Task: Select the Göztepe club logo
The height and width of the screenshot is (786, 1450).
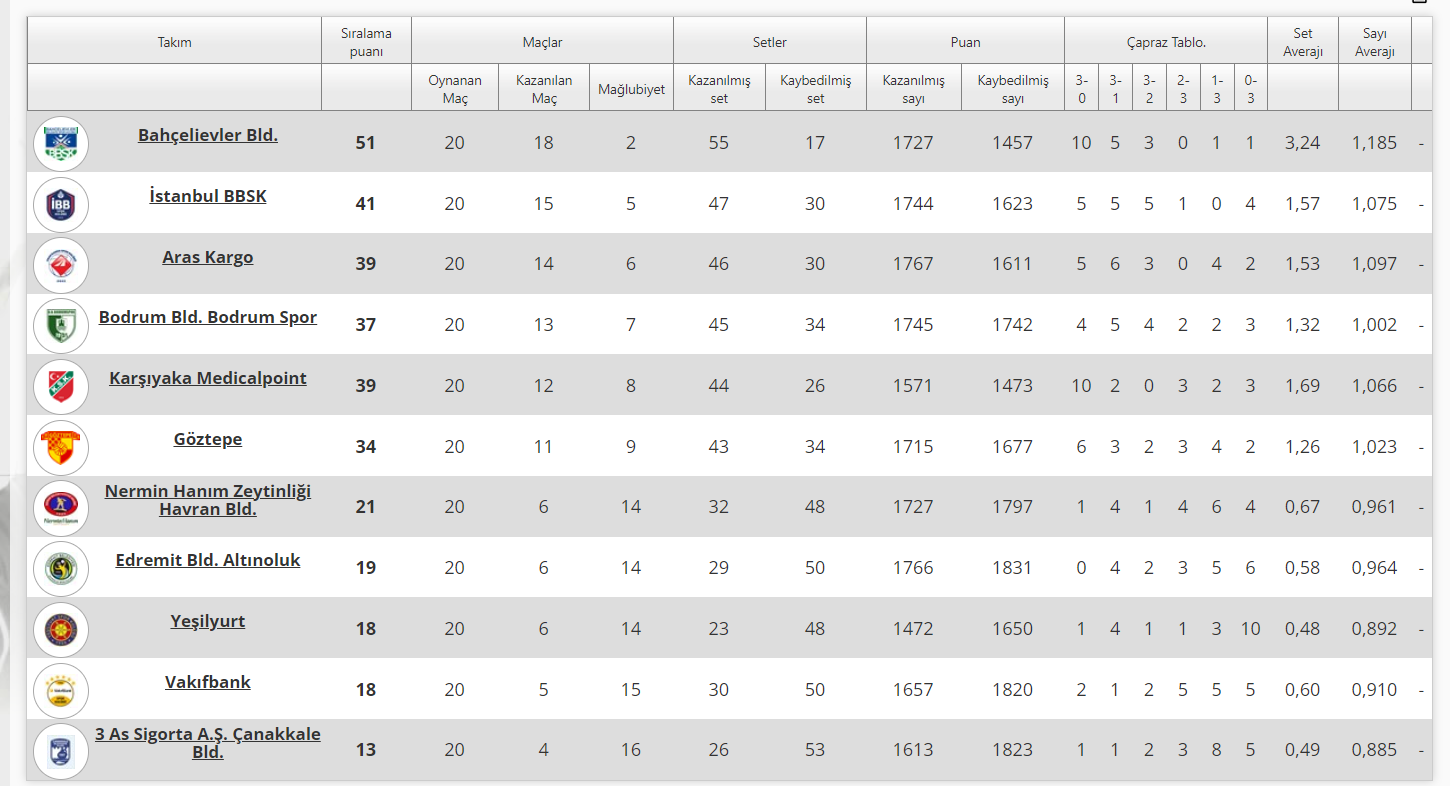Action: [x=61, y=447]
